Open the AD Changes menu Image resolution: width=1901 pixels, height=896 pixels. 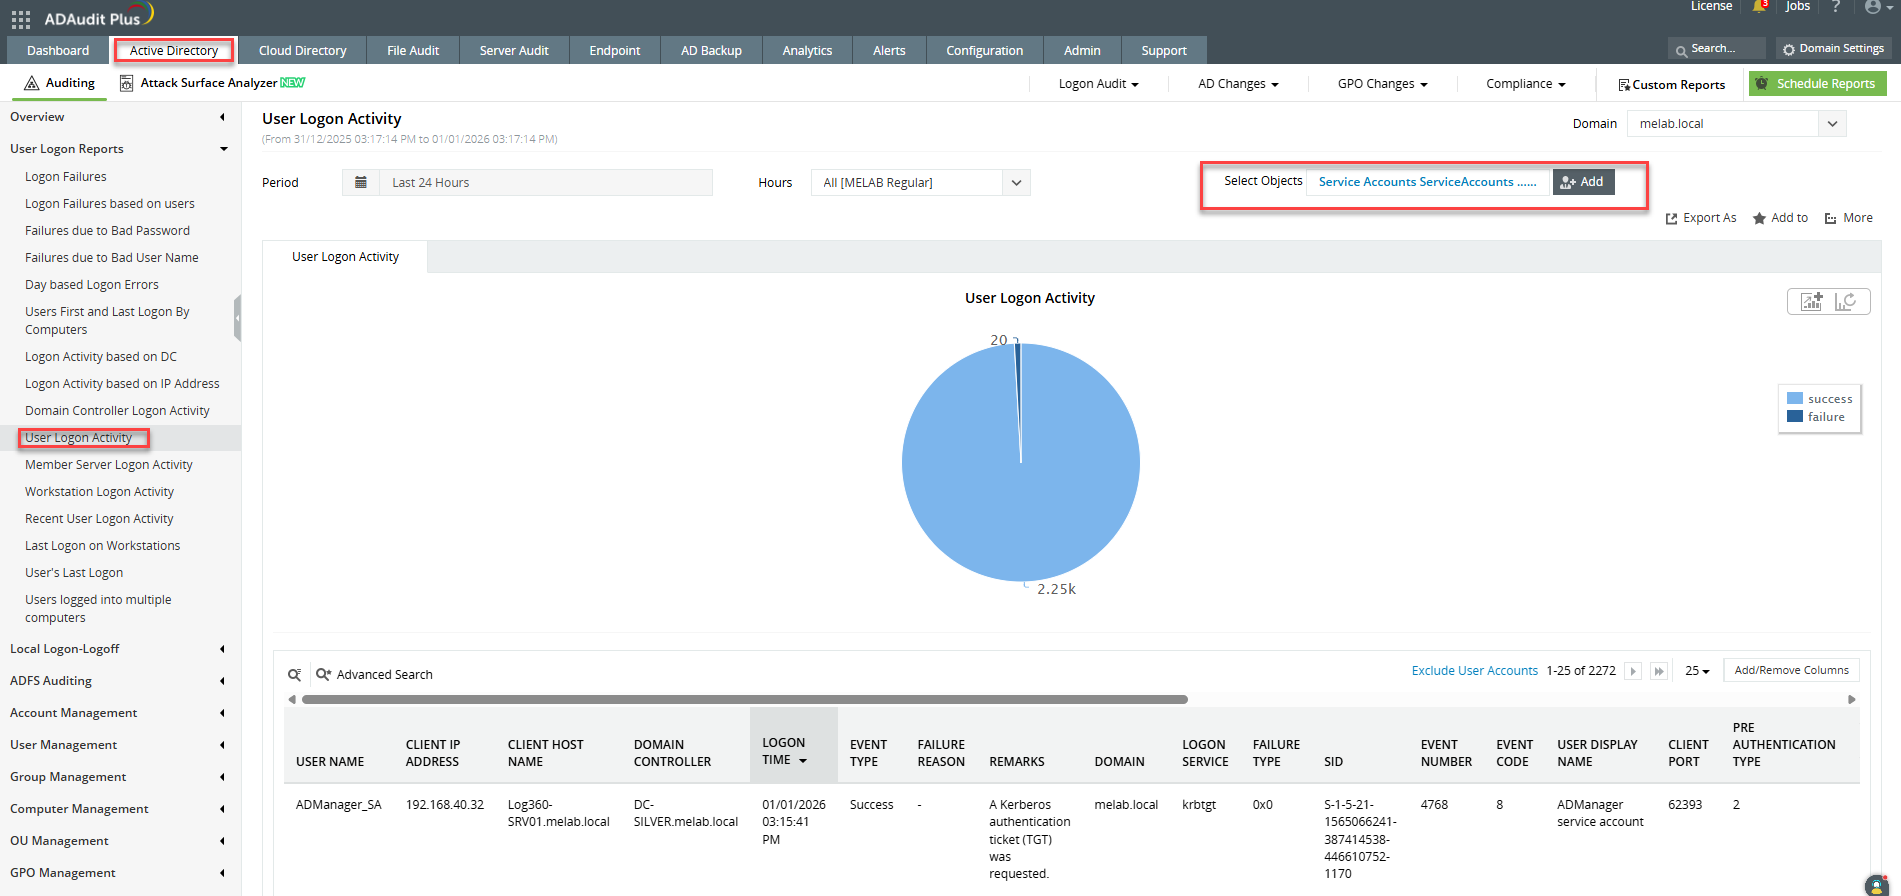1238,84
